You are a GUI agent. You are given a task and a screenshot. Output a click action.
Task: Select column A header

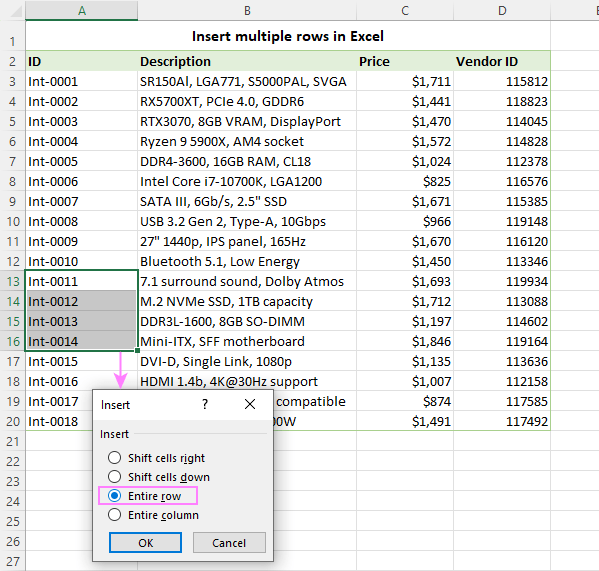(82, 11)
